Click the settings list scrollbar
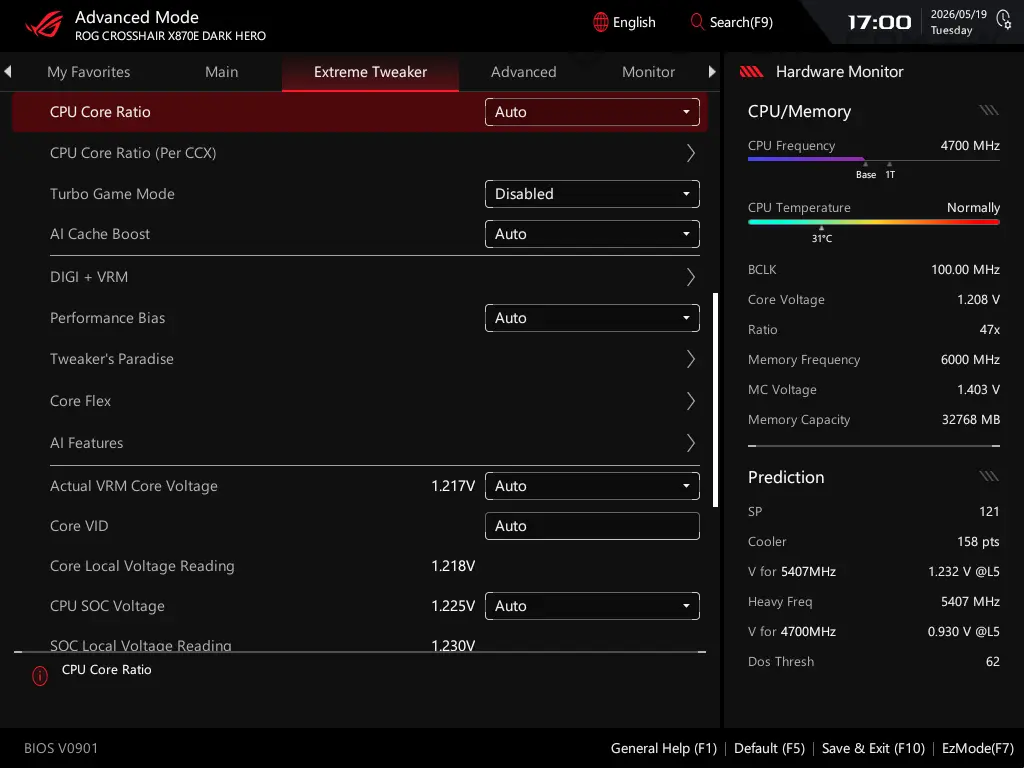The width and height of the screenshot is (1024, 768). (x=716, y=400)
